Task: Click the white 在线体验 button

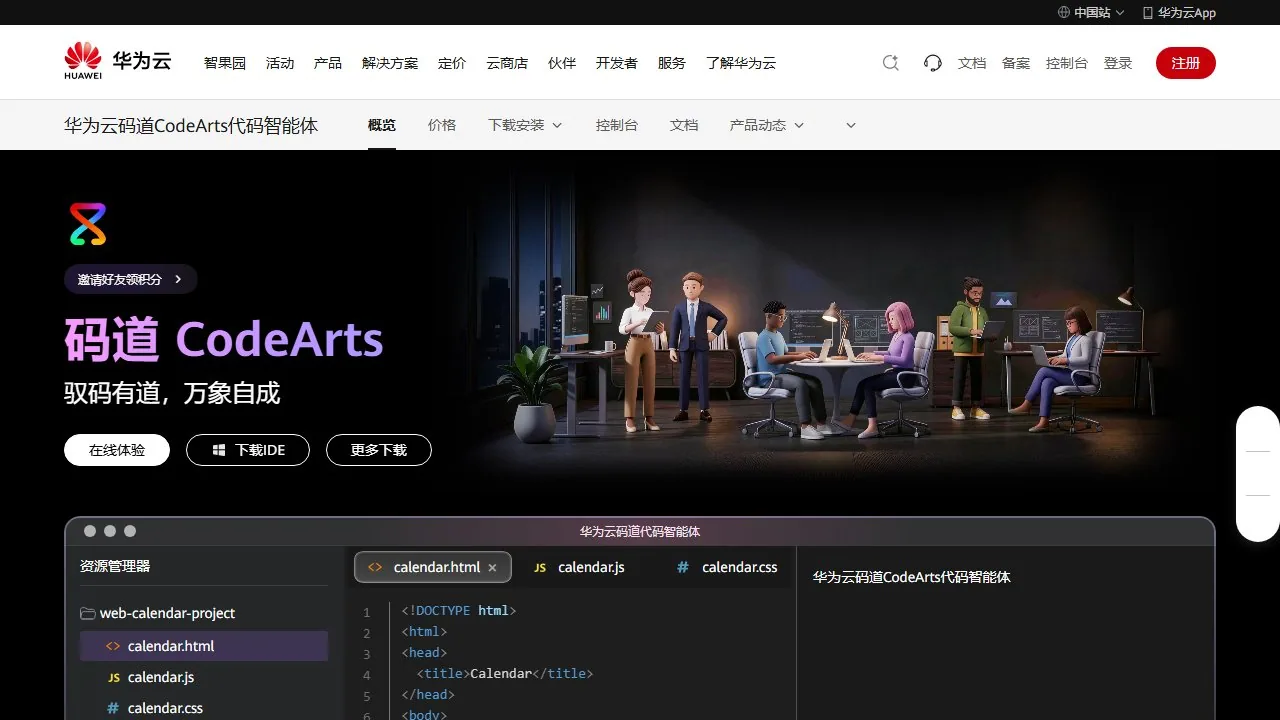Action: [x=117, y=450]
